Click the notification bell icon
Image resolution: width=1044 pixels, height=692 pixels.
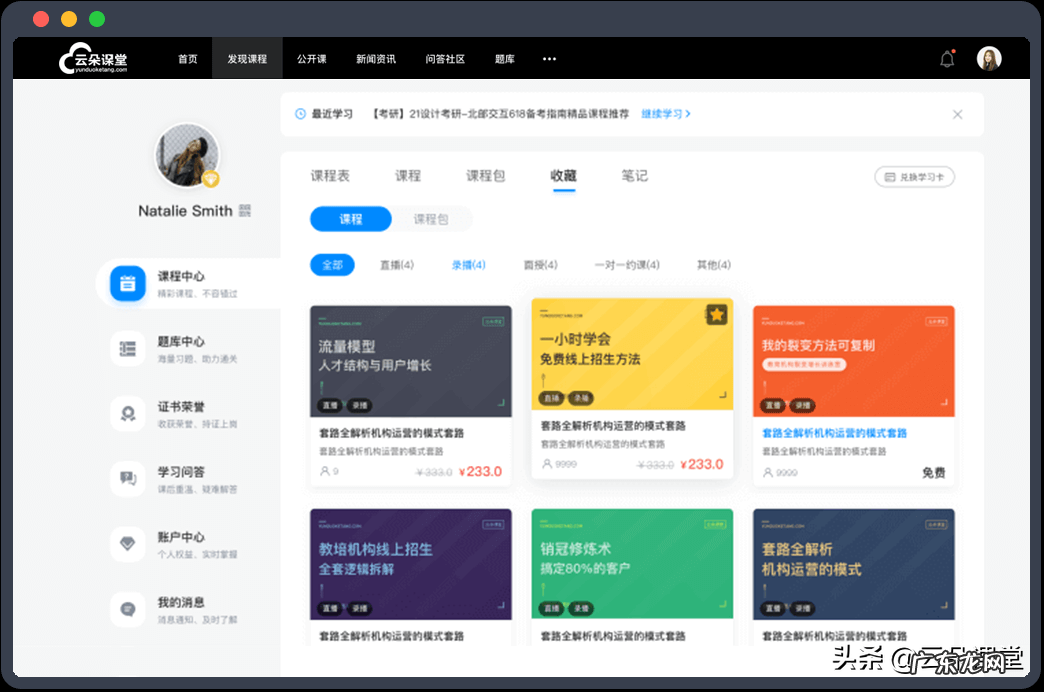pyautogui.click(x=946, y=58)
